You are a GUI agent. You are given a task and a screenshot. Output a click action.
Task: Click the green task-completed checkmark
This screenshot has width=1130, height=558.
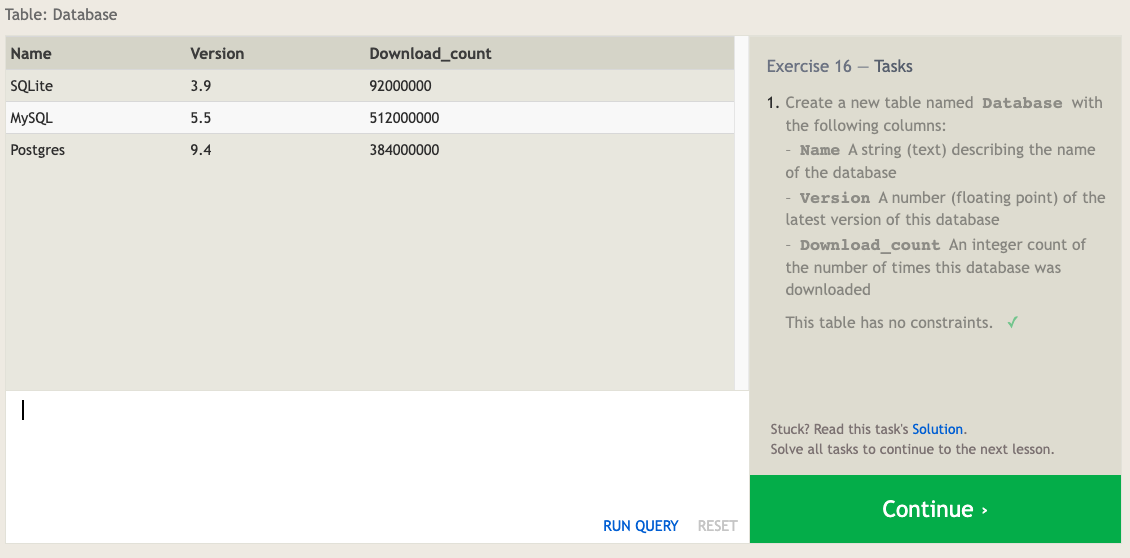(x=1013, y=322)
